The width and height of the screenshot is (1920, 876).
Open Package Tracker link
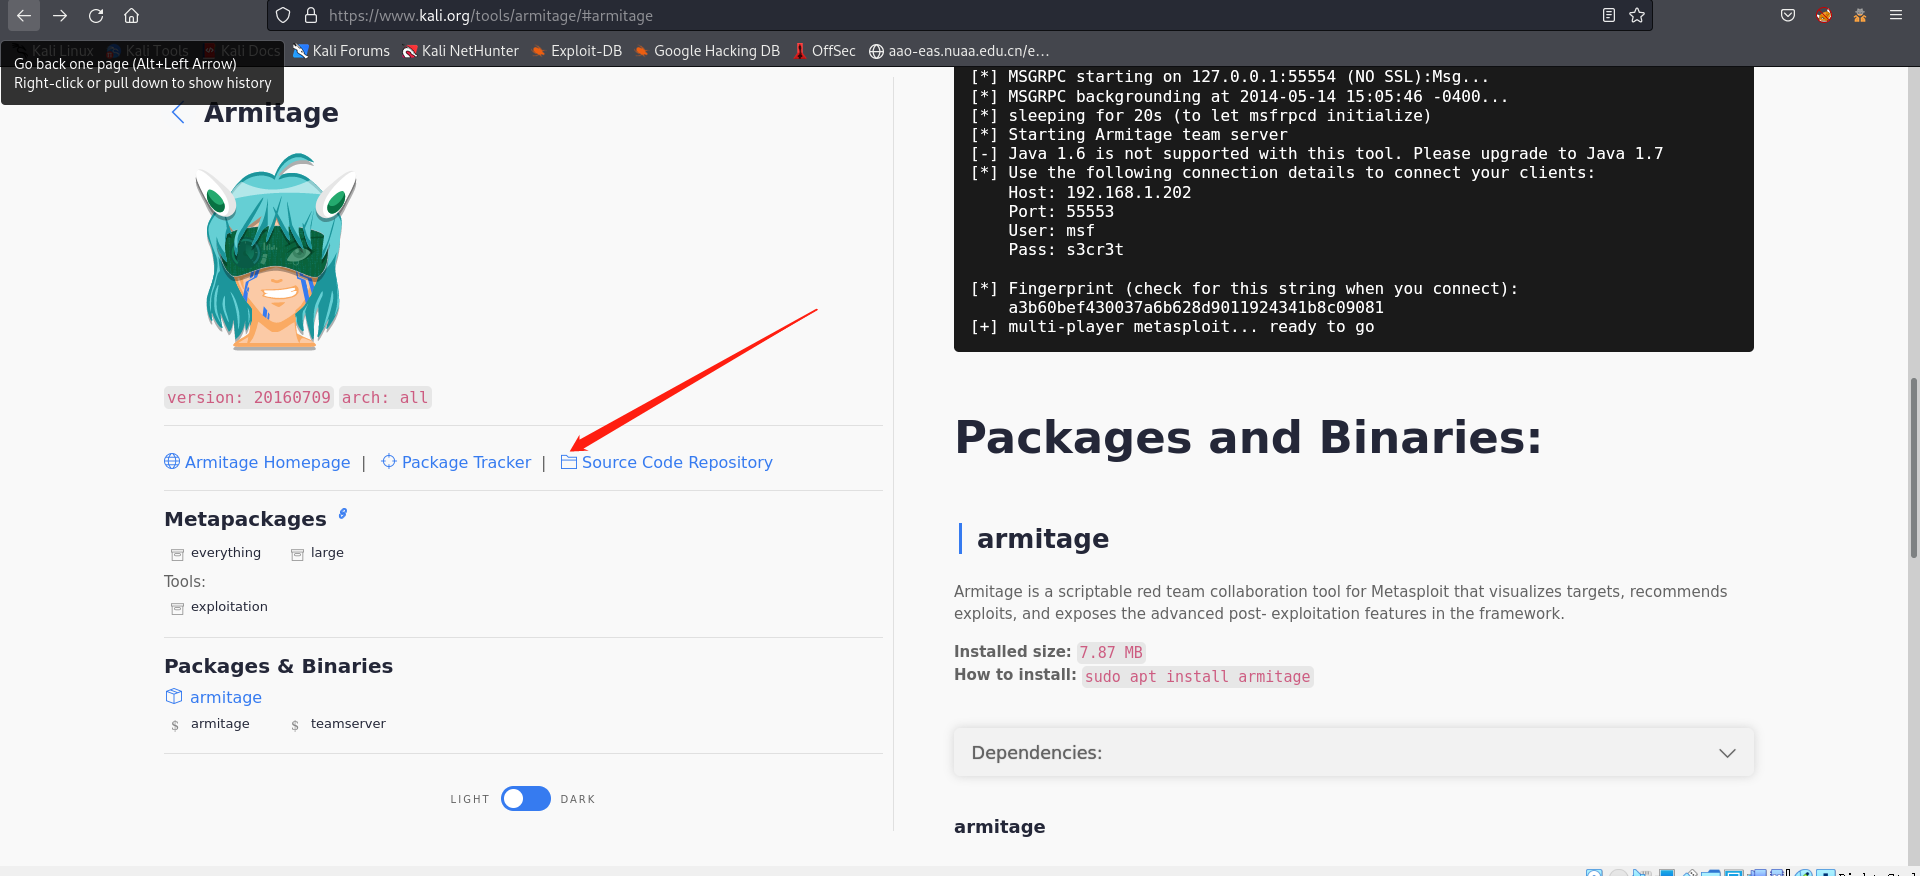tap(456, 462)
